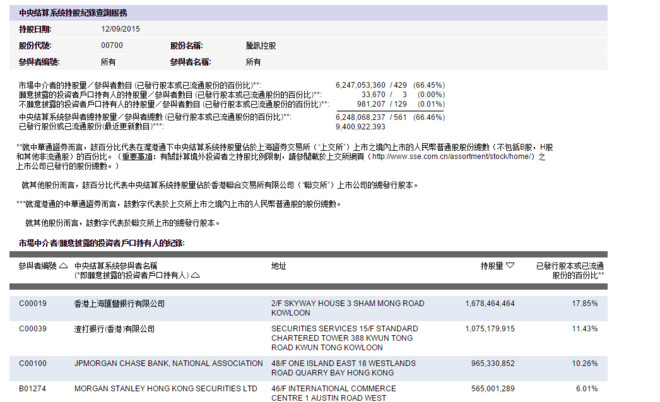660x402 pixels.
Task: Click shareholding value 1,678,464,464
Action: tap(485, 303)
